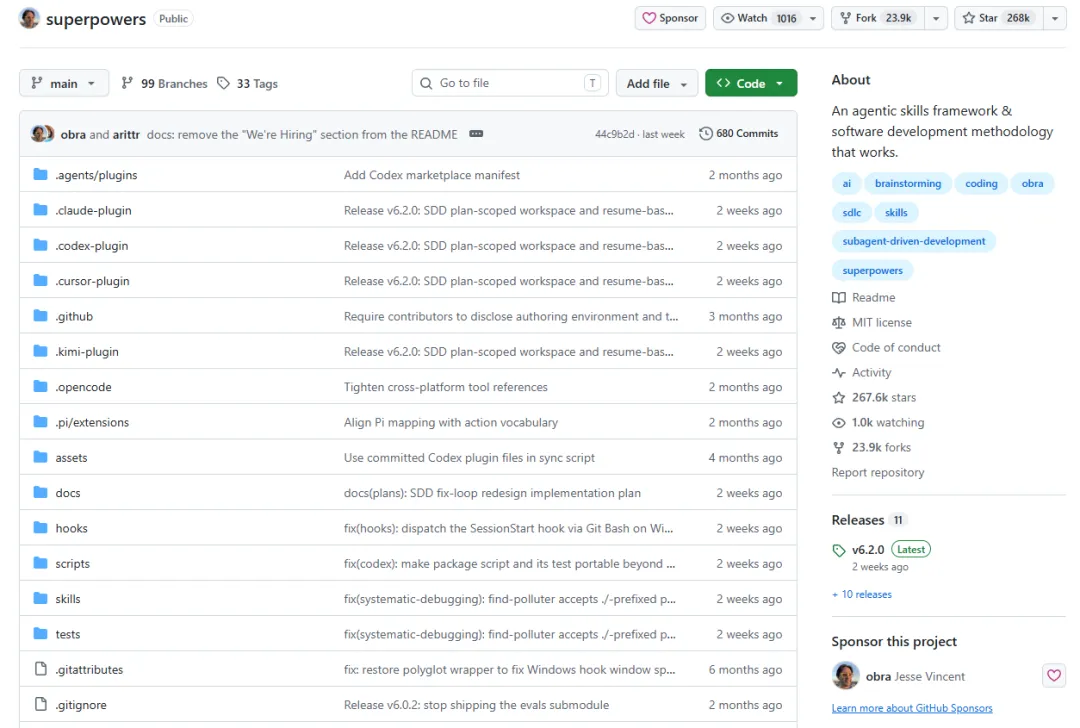The height and width of the screenshot is (728, 1080).
Task: Click folder icon for hooks
Action: tap(41, 528)
